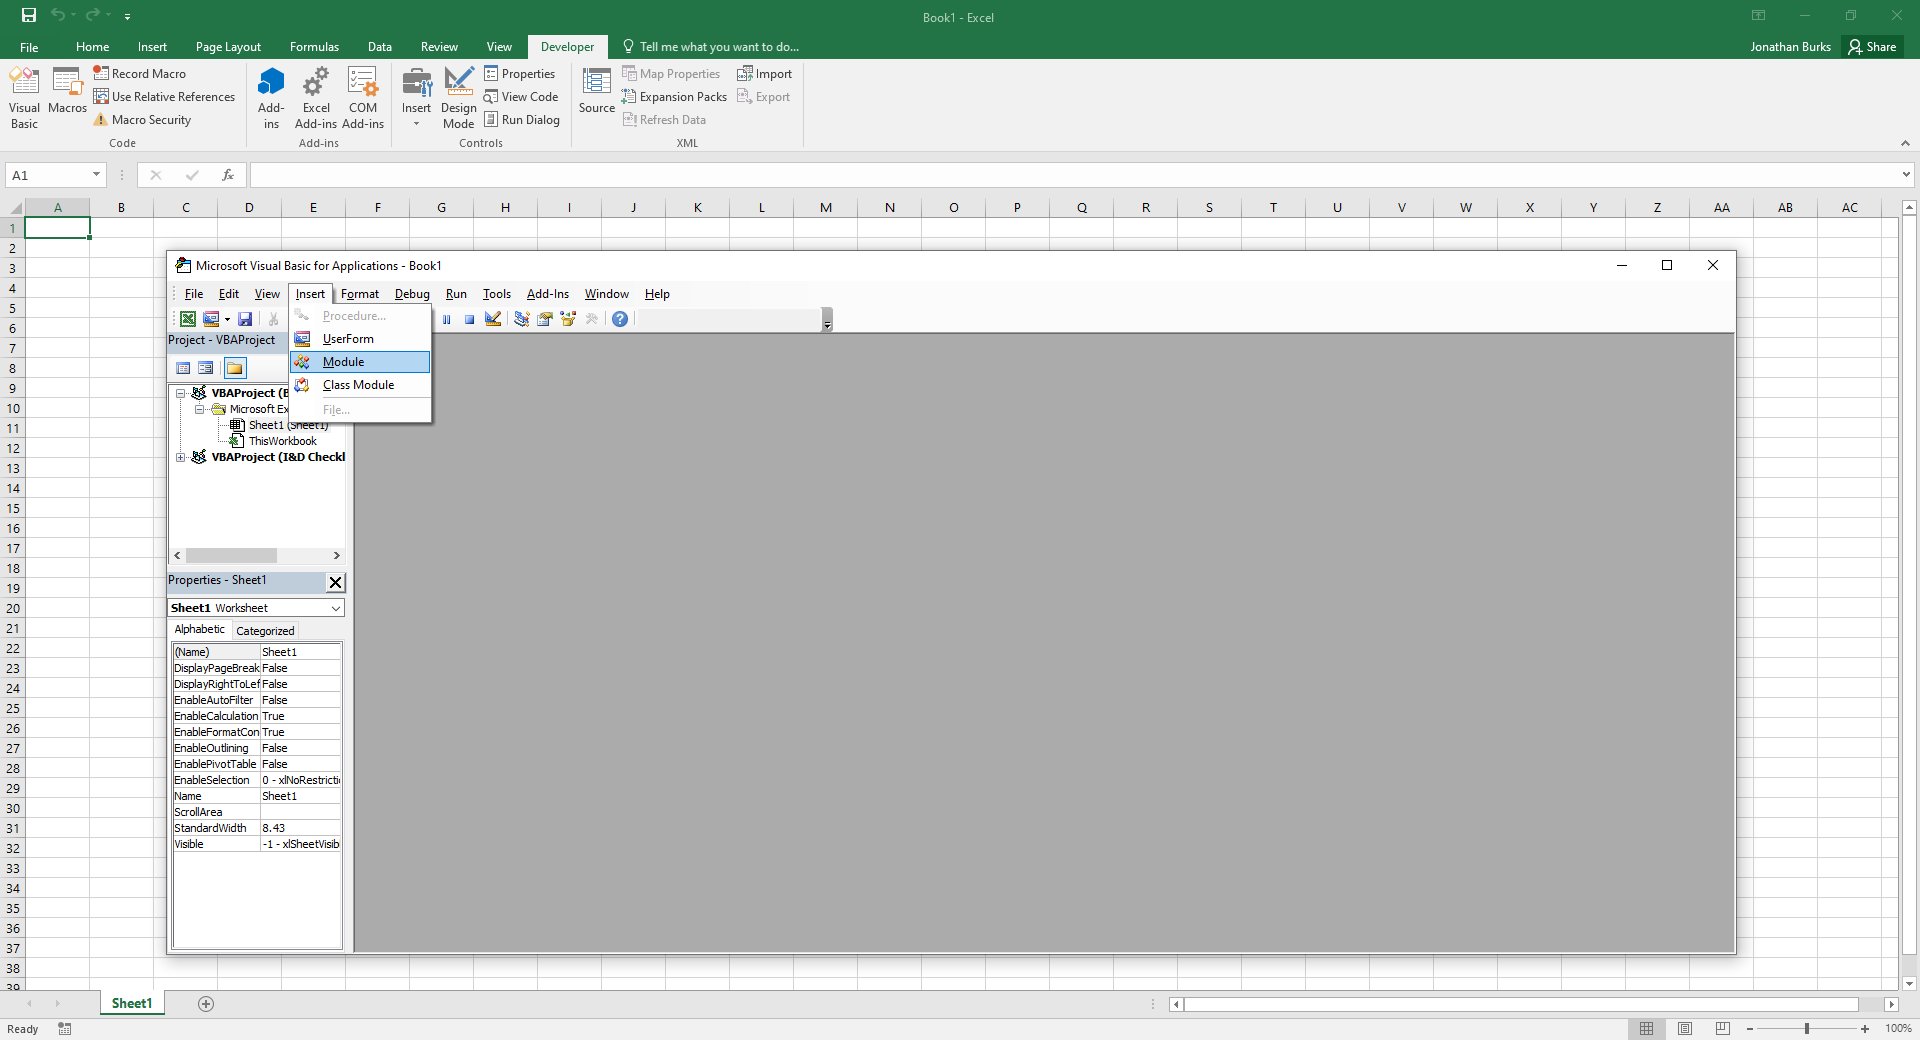The height and width of the screenshot is (1040, 1920).
Task: Expand VBAProject (I&D Checkl tree node
Action: click(181, 457)
